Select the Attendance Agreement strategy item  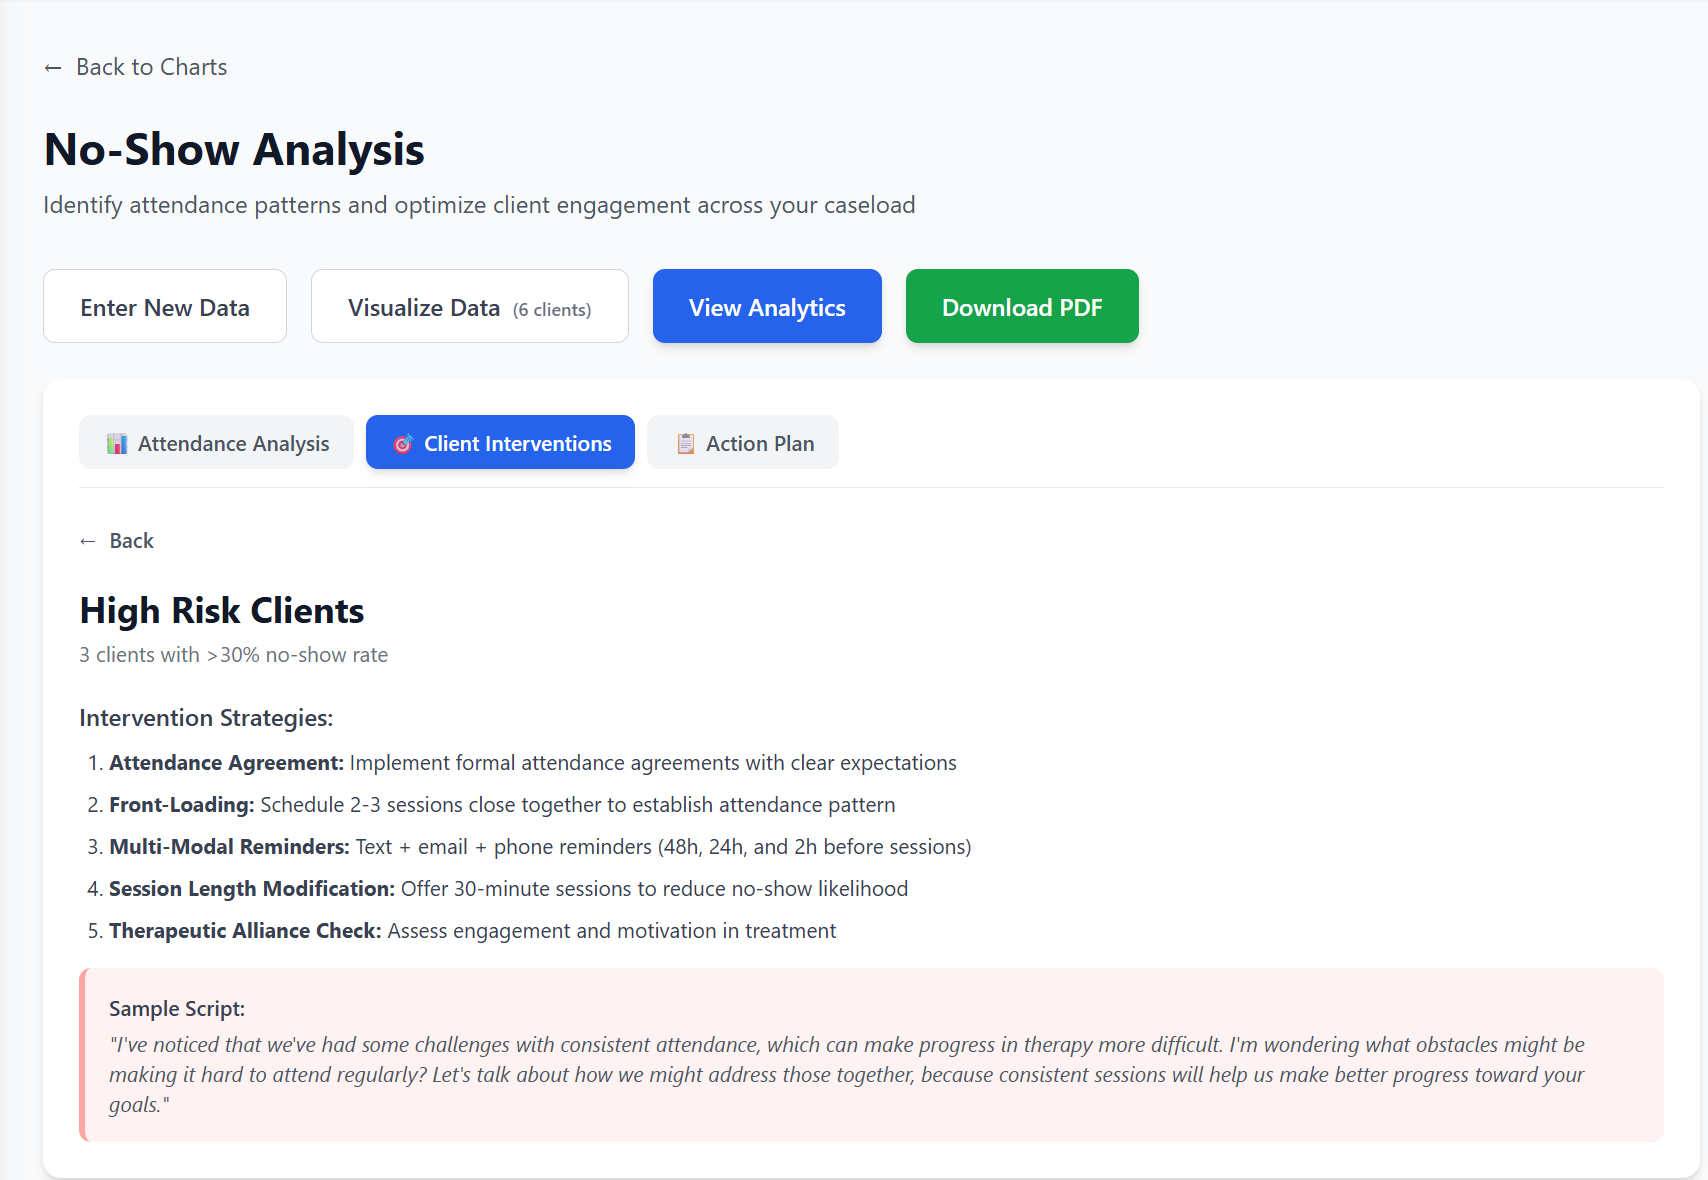pos(532,763)
